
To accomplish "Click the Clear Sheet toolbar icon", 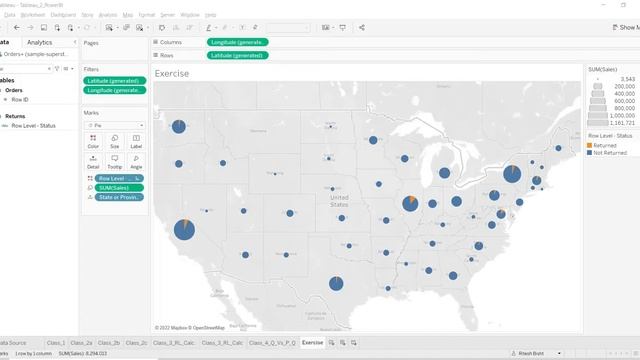I will click(140, 28).
